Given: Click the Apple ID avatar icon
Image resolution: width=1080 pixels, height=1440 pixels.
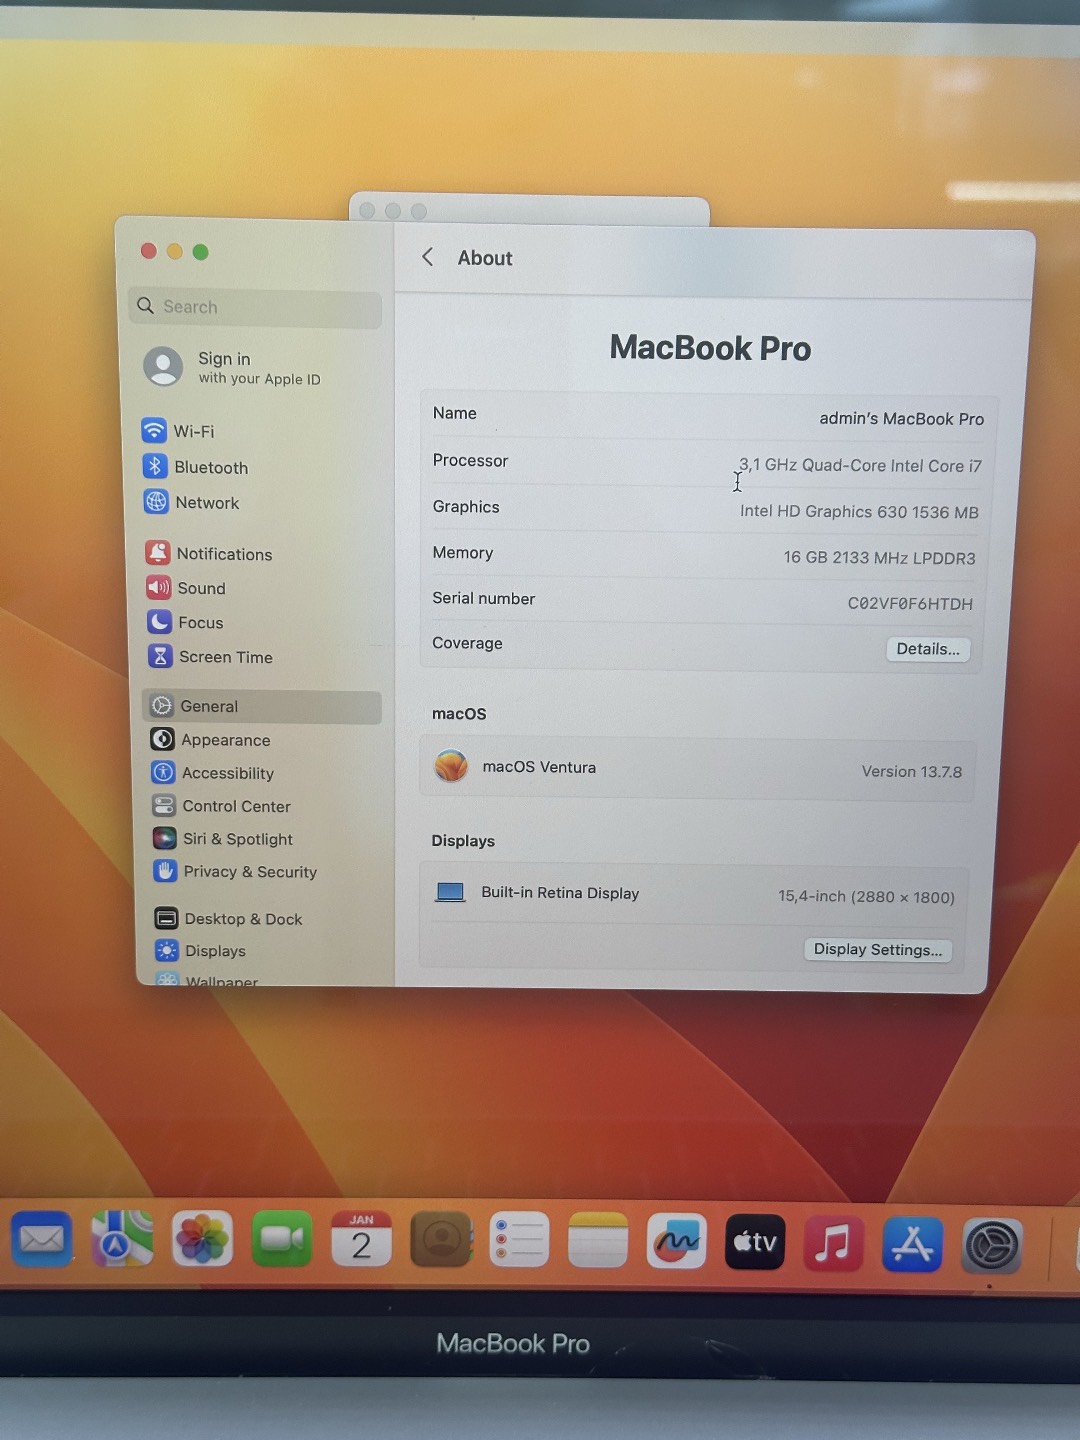Looking at the screenshot, I should click(x=163, y=367).
